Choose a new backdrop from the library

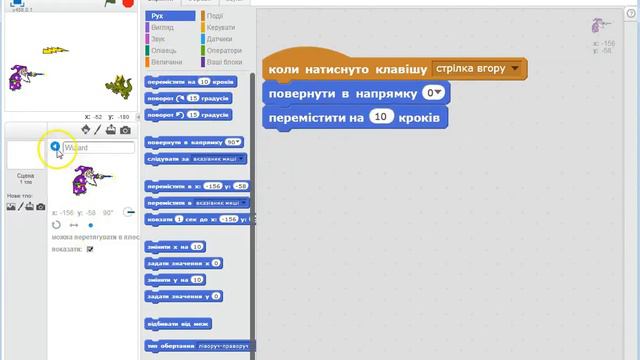coord(11,207)
